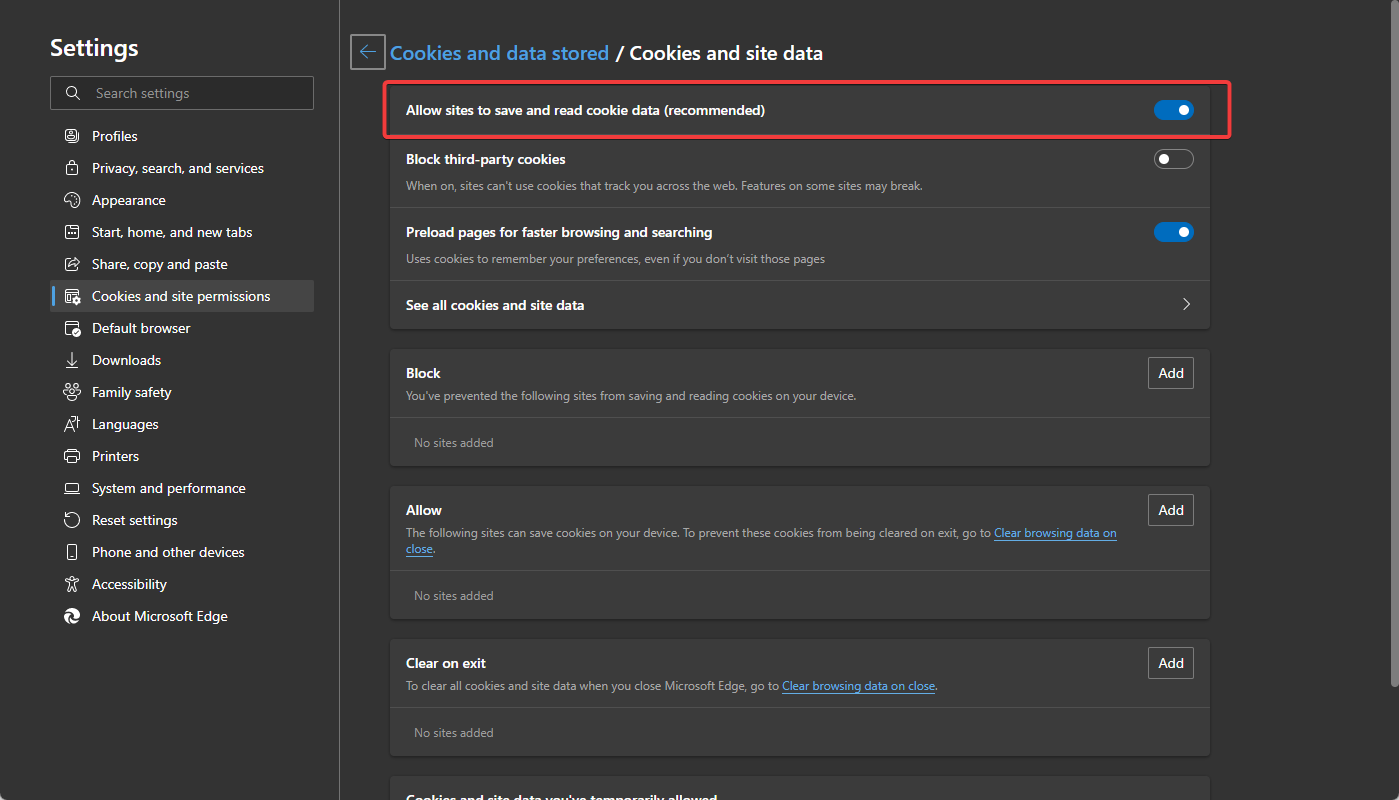Screen dimensions: 1399x800
Task: Open Family safety section
Action: (182, 392)
